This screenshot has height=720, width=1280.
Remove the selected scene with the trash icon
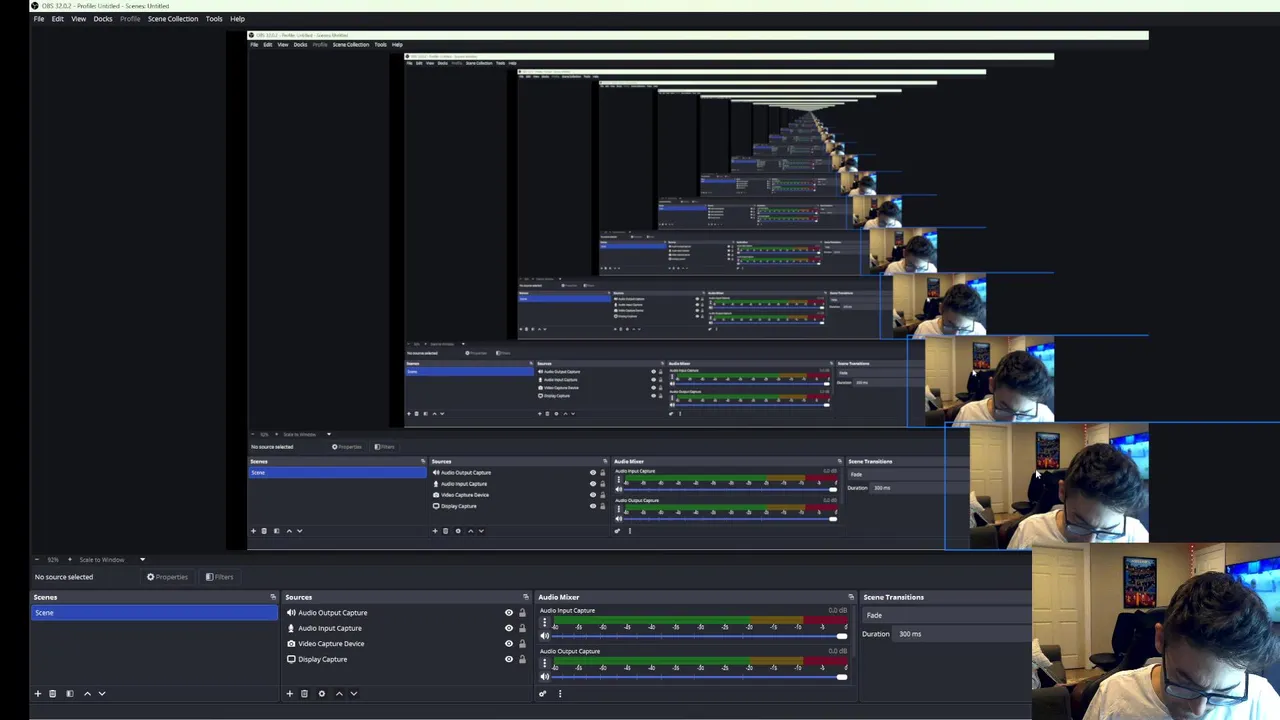pyautogui.click(x=53, y=693)
